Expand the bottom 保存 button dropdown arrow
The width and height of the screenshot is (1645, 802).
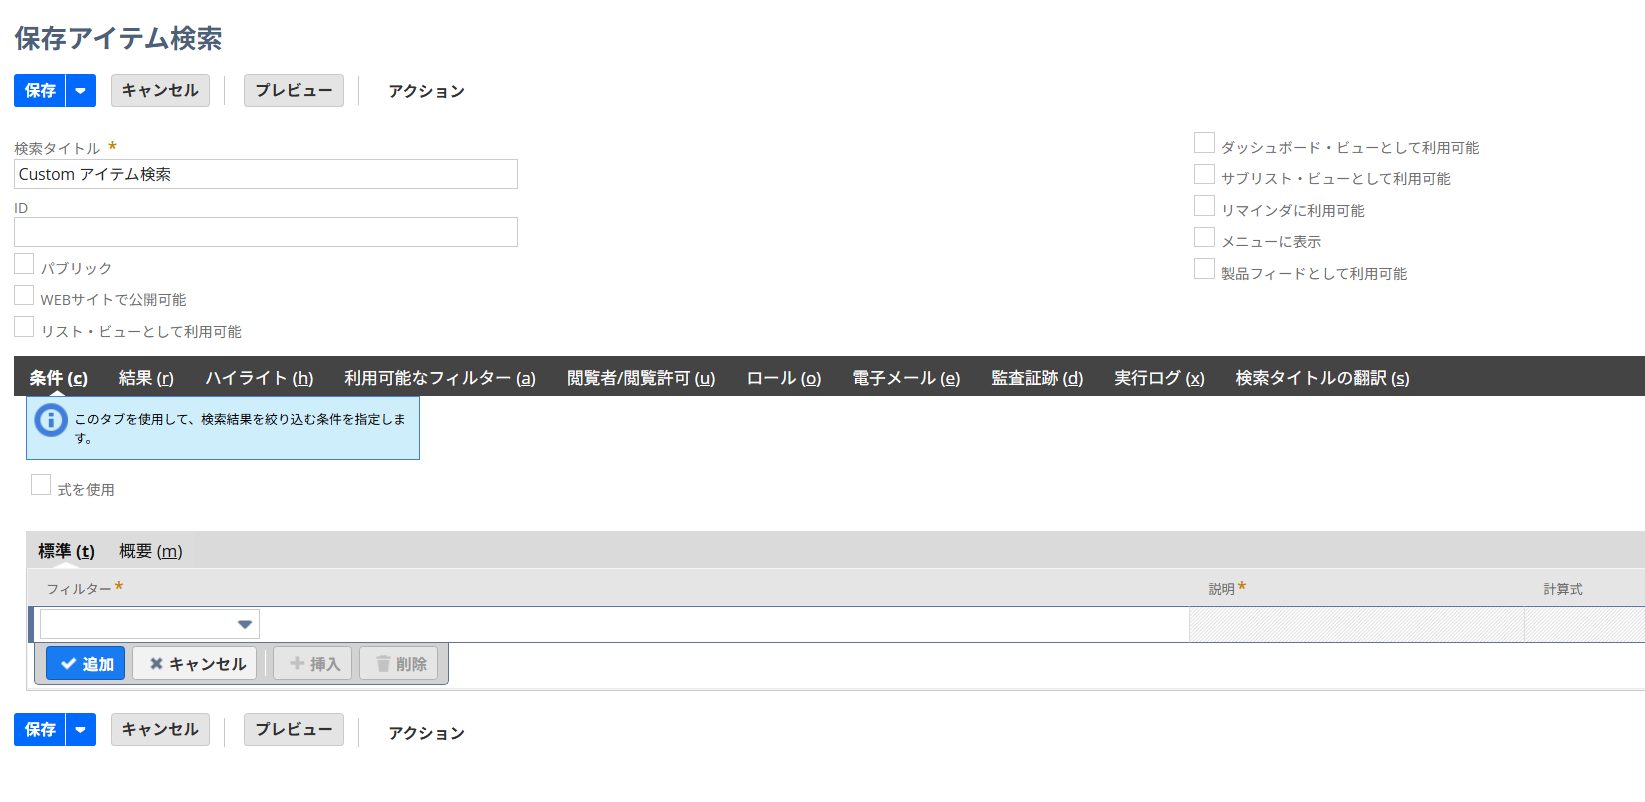click(81, 730)
